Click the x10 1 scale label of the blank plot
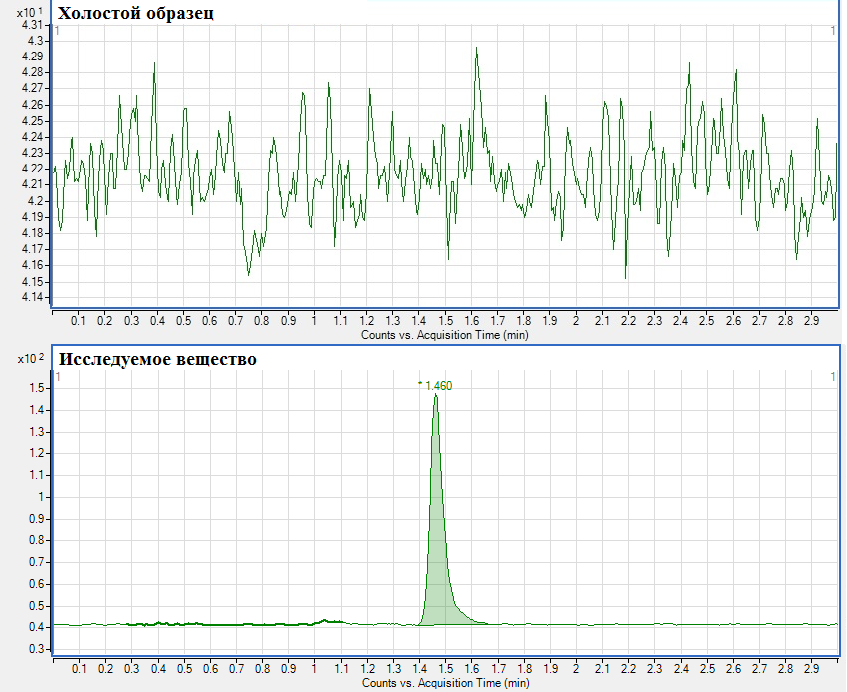The height and width of the screenshot is (692, 847). pos(30,13)
